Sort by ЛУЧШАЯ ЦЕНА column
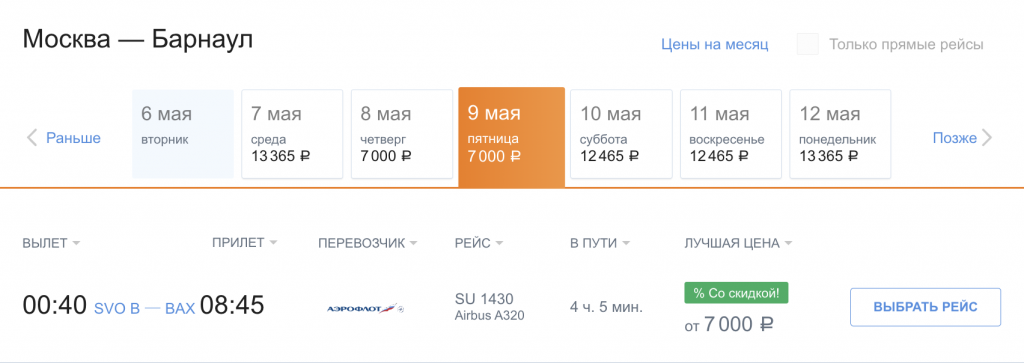This screenshot has height=363, width=1024. [738, 244]
